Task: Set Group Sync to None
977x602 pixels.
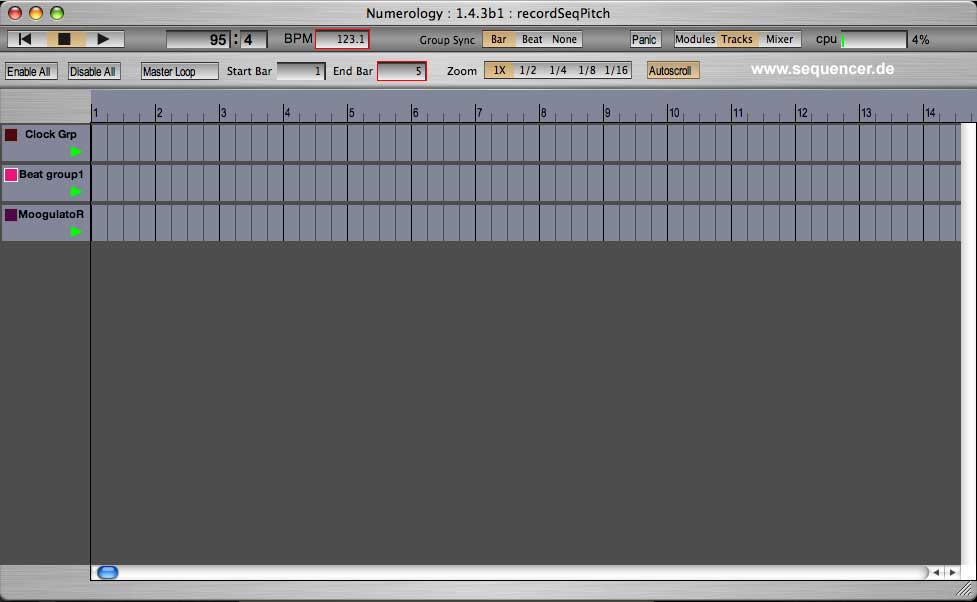Action: coord(565,39)
